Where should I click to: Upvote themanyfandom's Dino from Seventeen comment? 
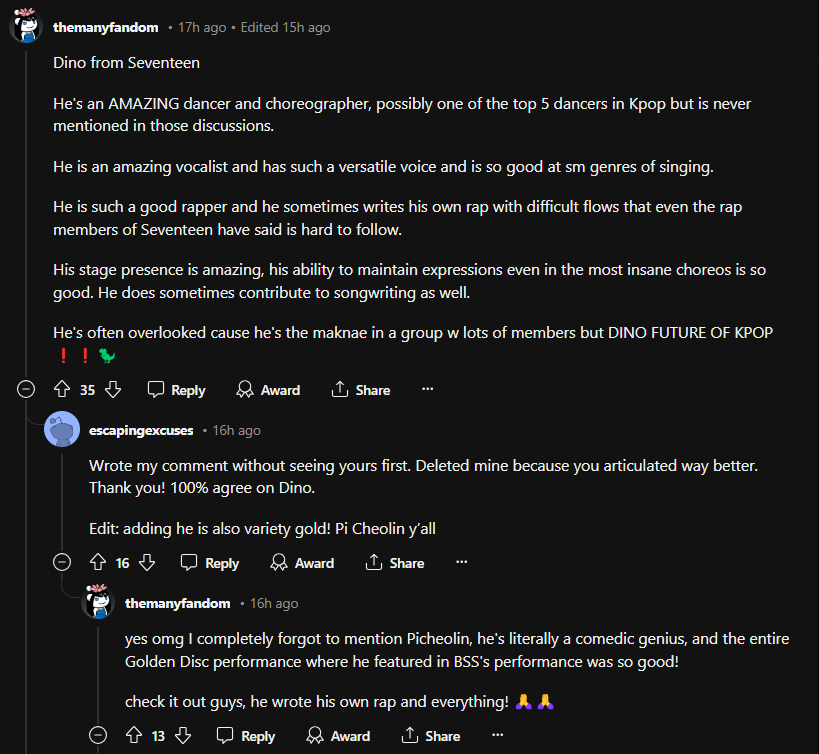pyautogui.click(x=61, y=390)
